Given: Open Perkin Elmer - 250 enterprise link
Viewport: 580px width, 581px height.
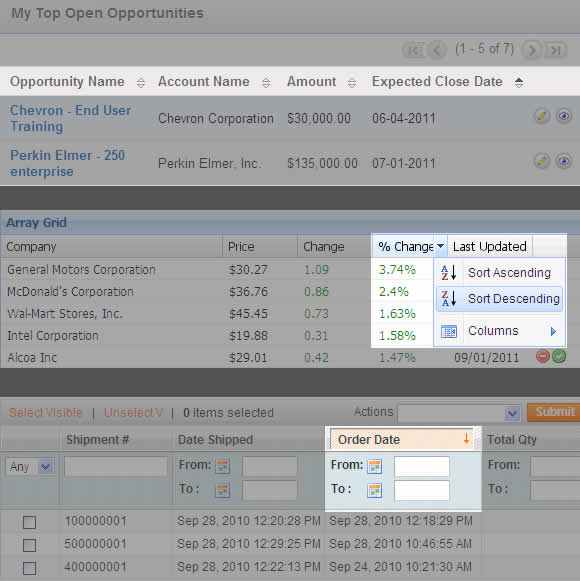Looking at the screenshot, I should (x=67, y=163).
